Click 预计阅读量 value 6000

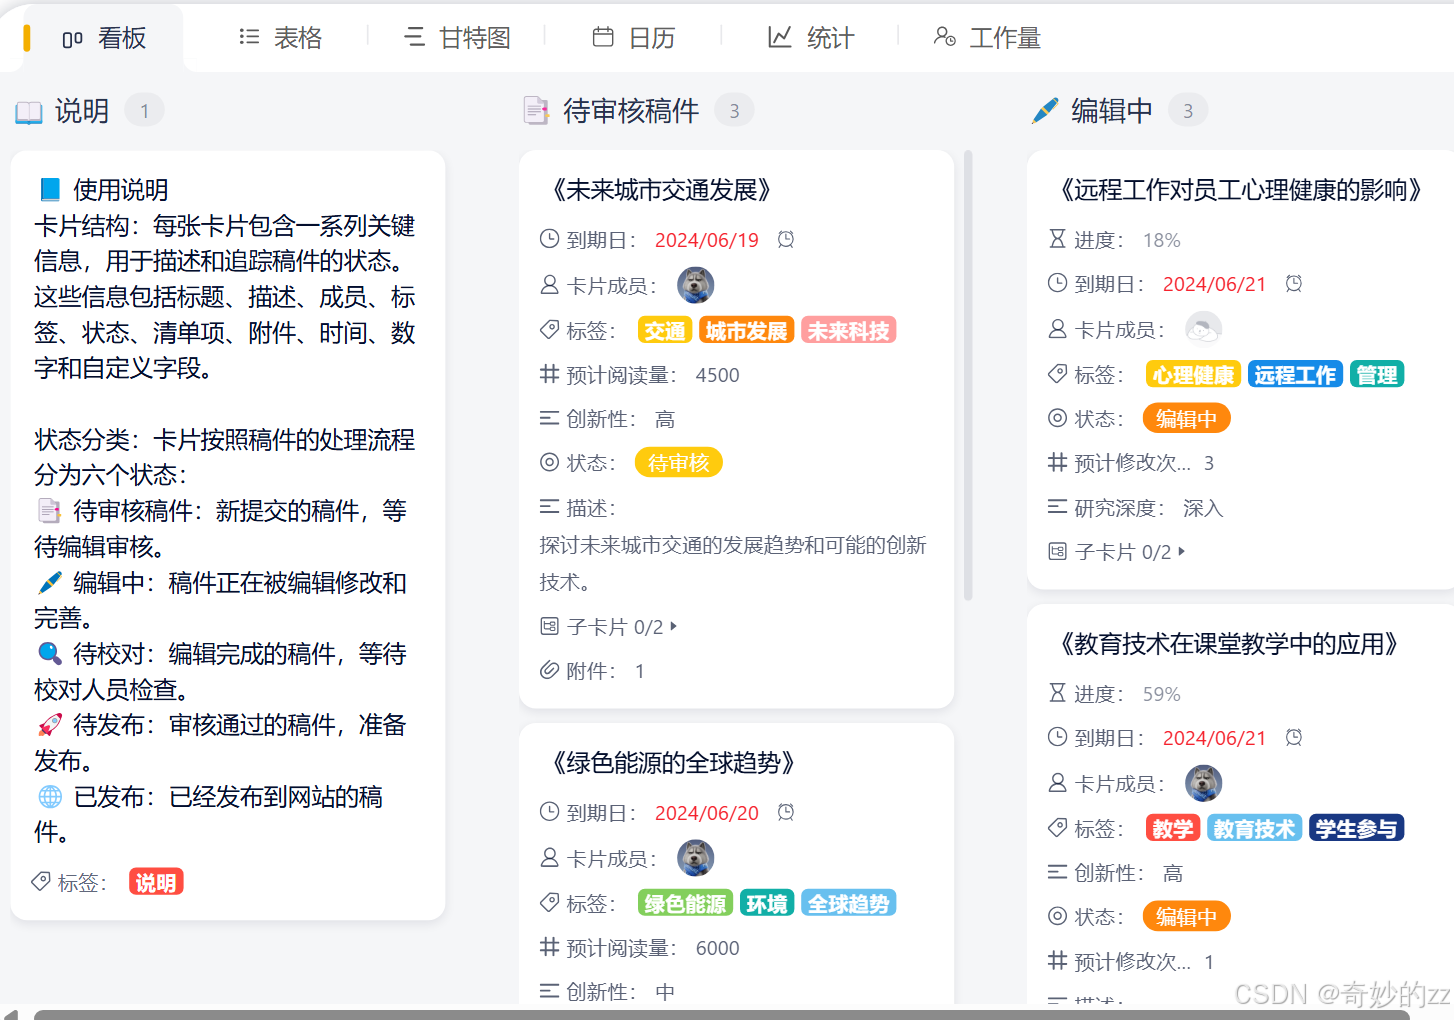tap(717, 948)
